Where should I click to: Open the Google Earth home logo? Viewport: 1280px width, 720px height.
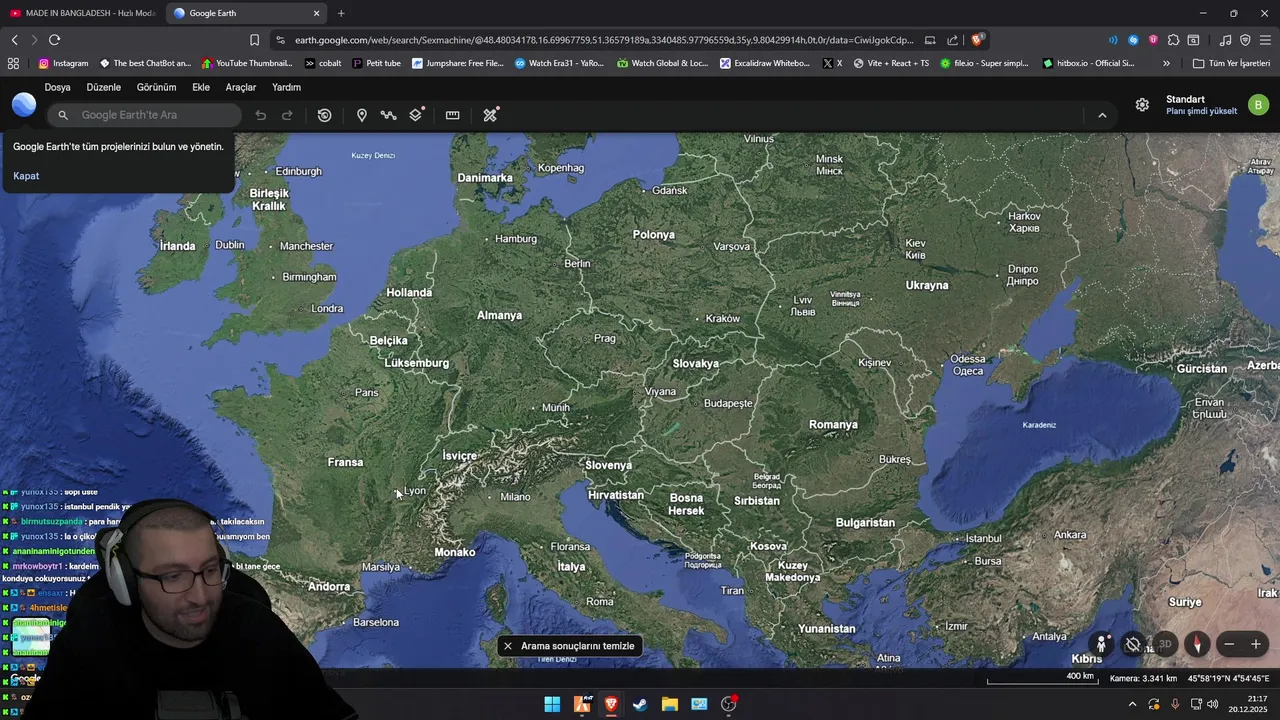click(24, 105)
